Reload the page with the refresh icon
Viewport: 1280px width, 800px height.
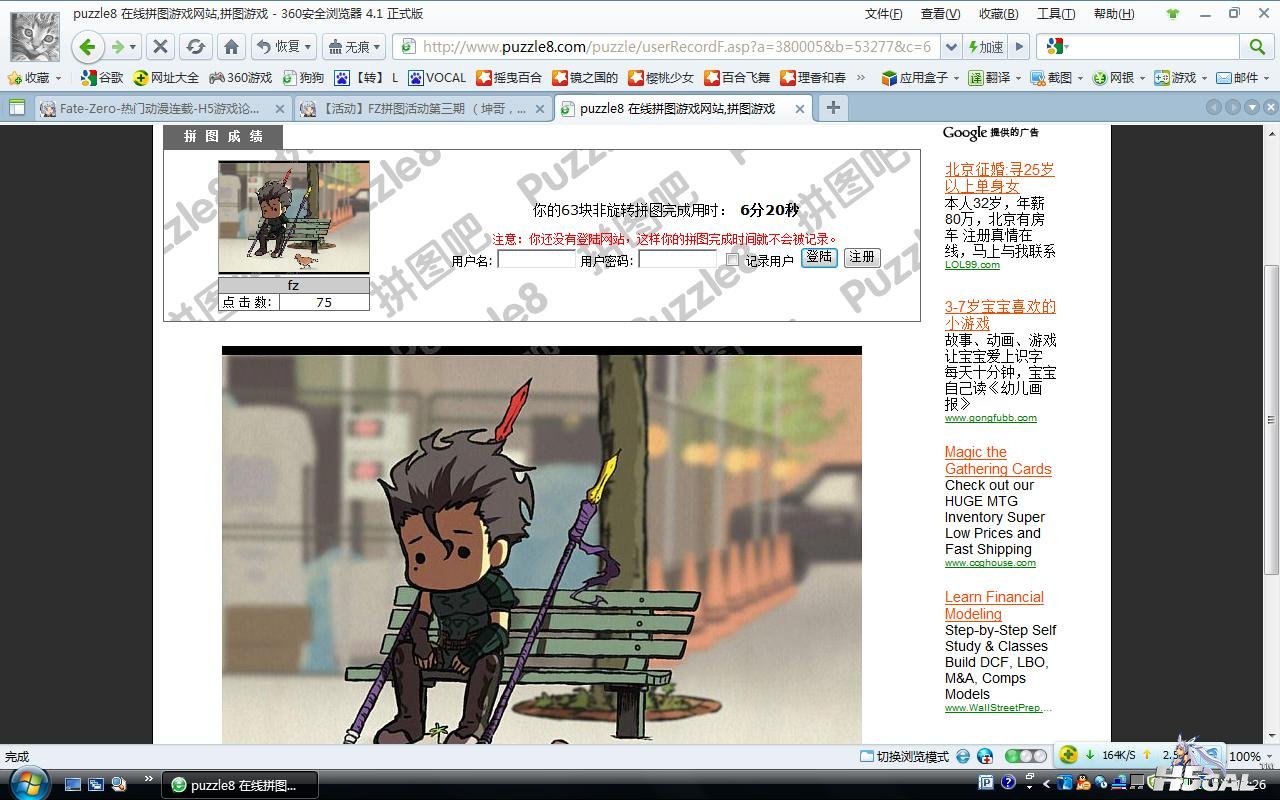[196, 47]
